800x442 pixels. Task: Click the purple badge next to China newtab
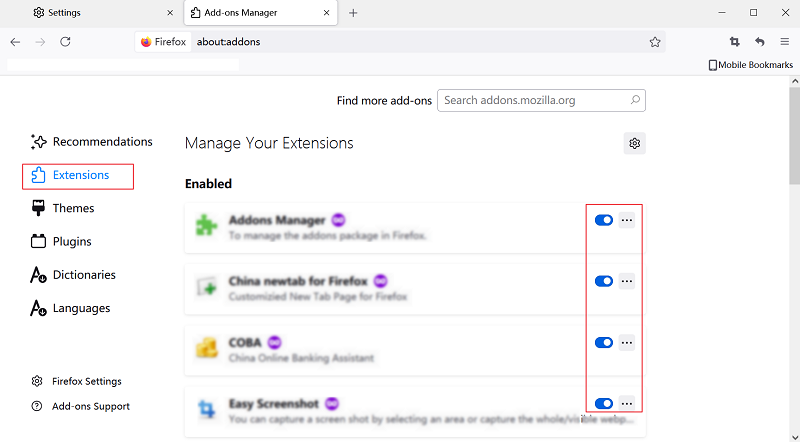point(380,281)
